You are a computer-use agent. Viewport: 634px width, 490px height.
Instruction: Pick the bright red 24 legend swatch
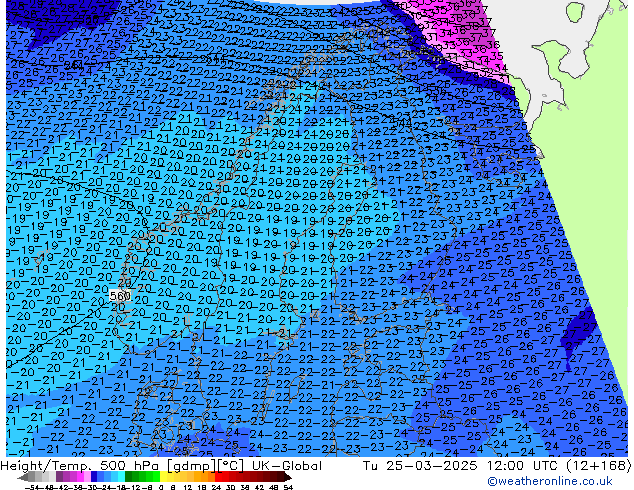tap(218, 478)
